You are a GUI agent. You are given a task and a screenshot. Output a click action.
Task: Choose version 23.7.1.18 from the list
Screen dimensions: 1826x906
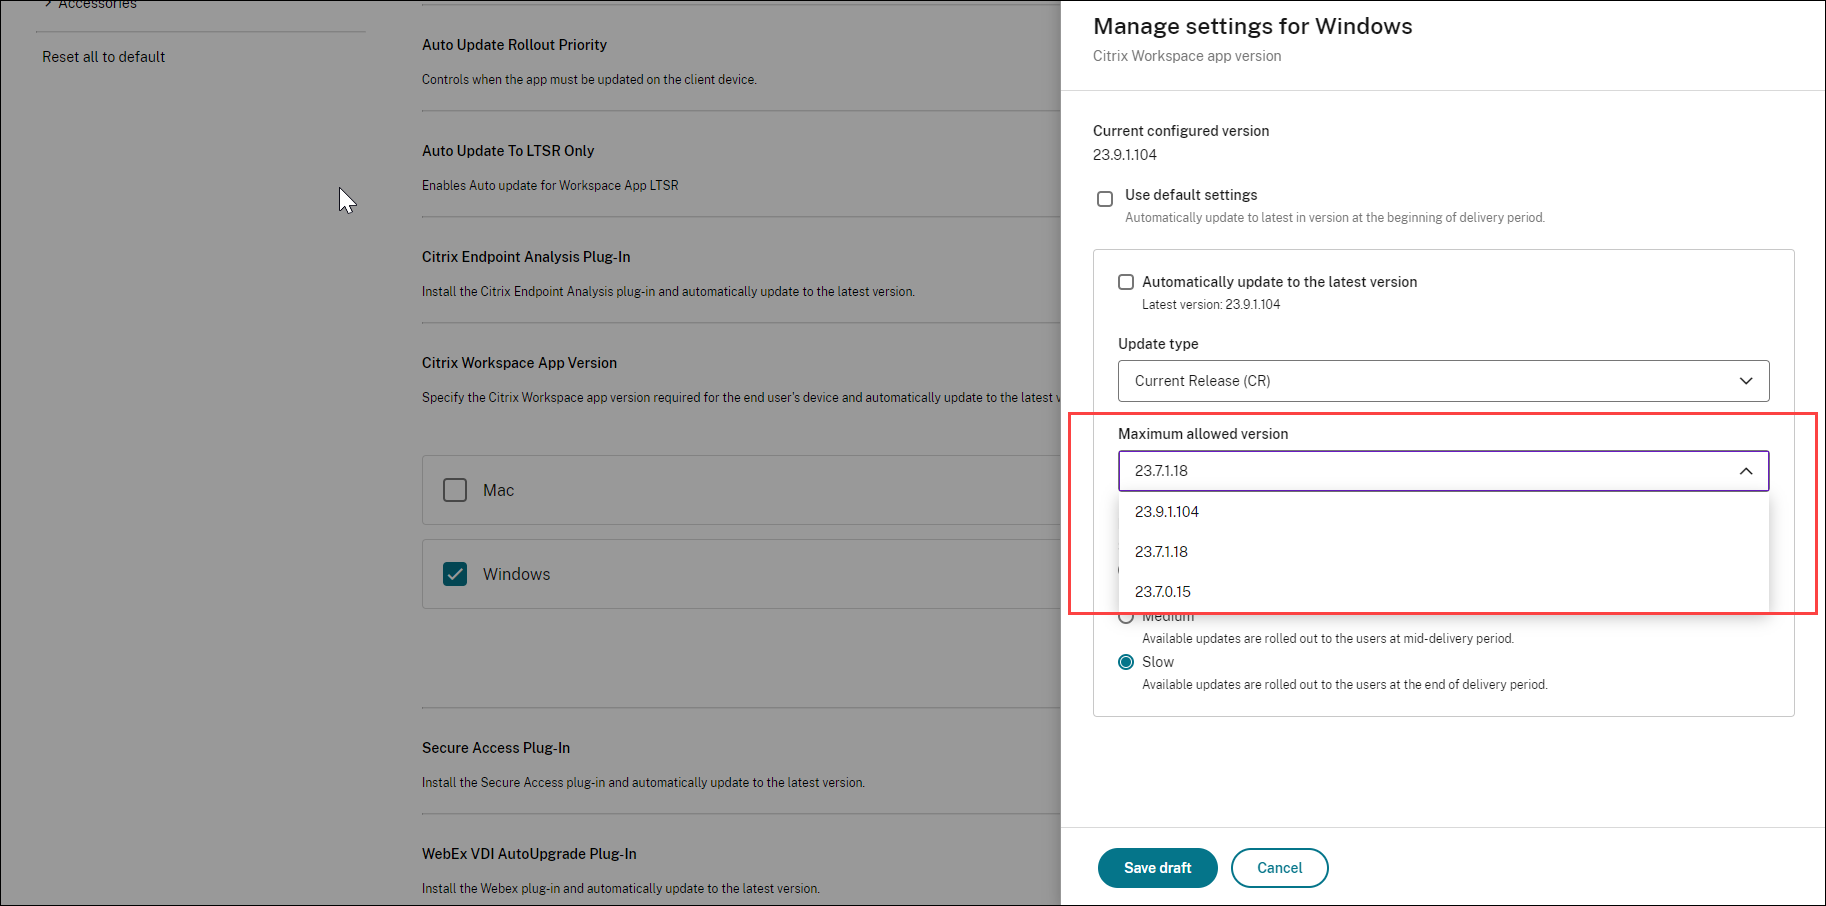pos(1161,552)
